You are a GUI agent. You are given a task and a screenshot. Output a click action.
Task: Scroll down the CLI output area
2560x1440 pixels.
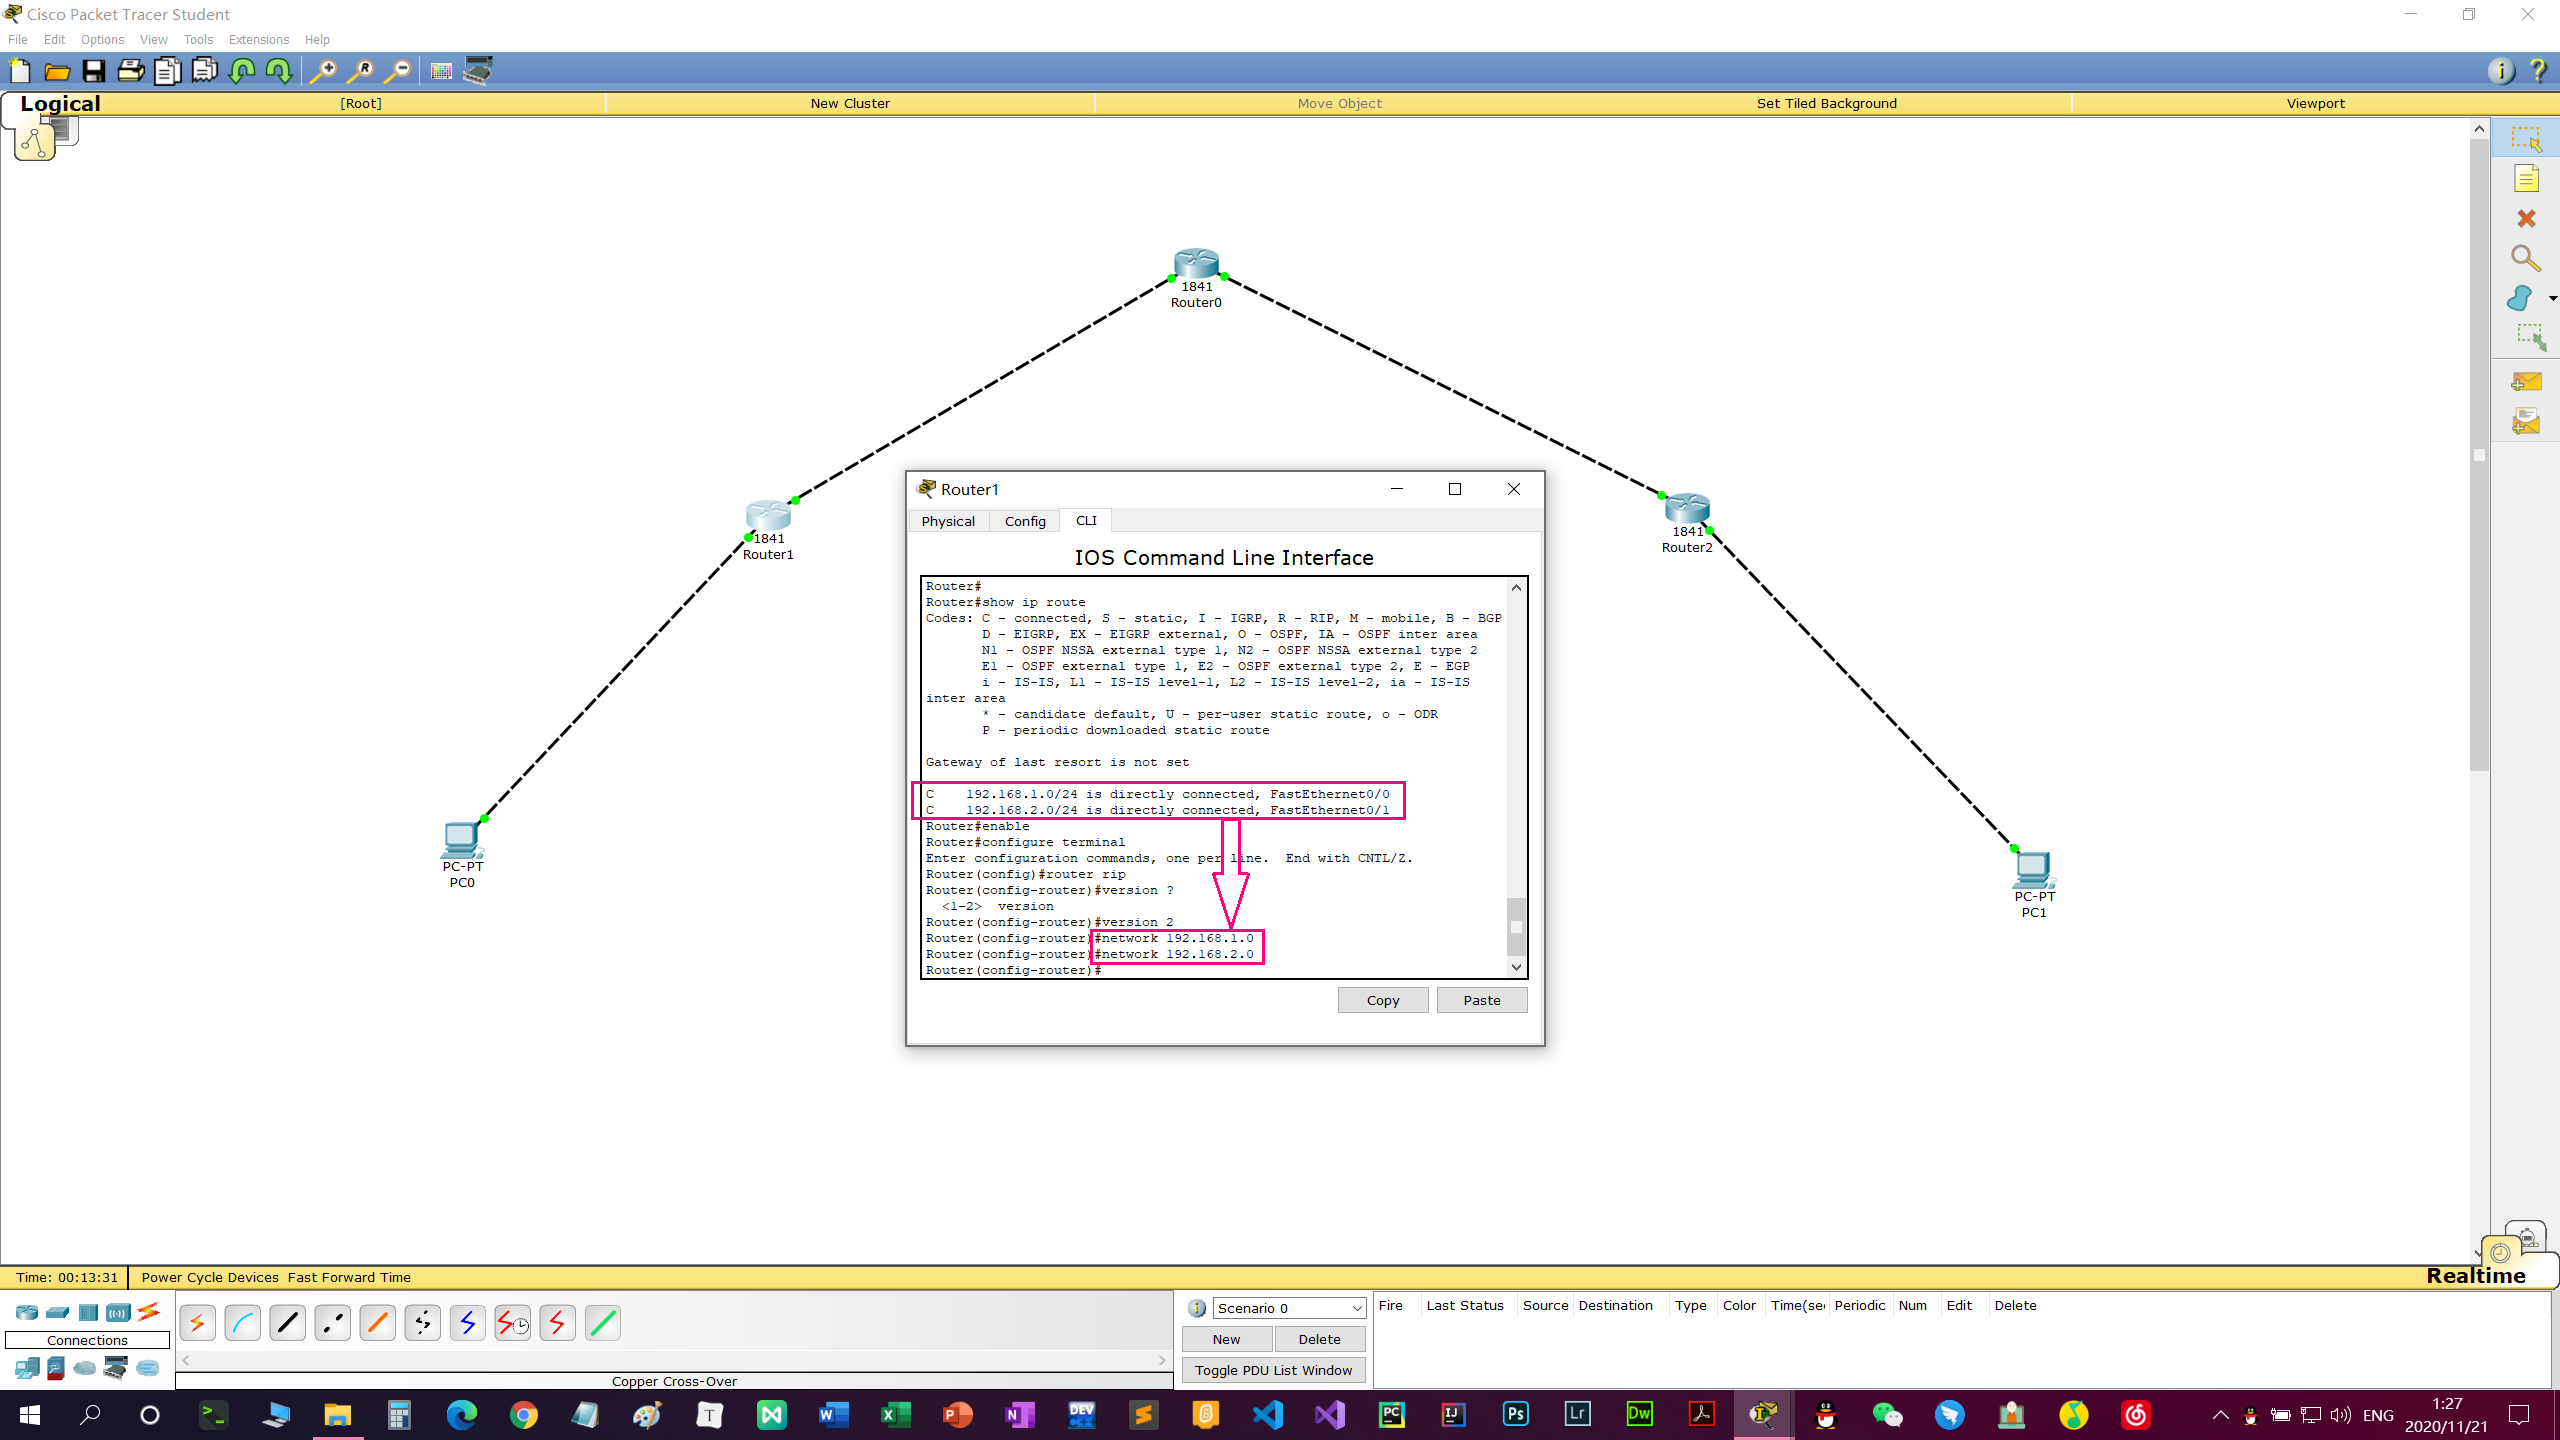[1516, 969]
